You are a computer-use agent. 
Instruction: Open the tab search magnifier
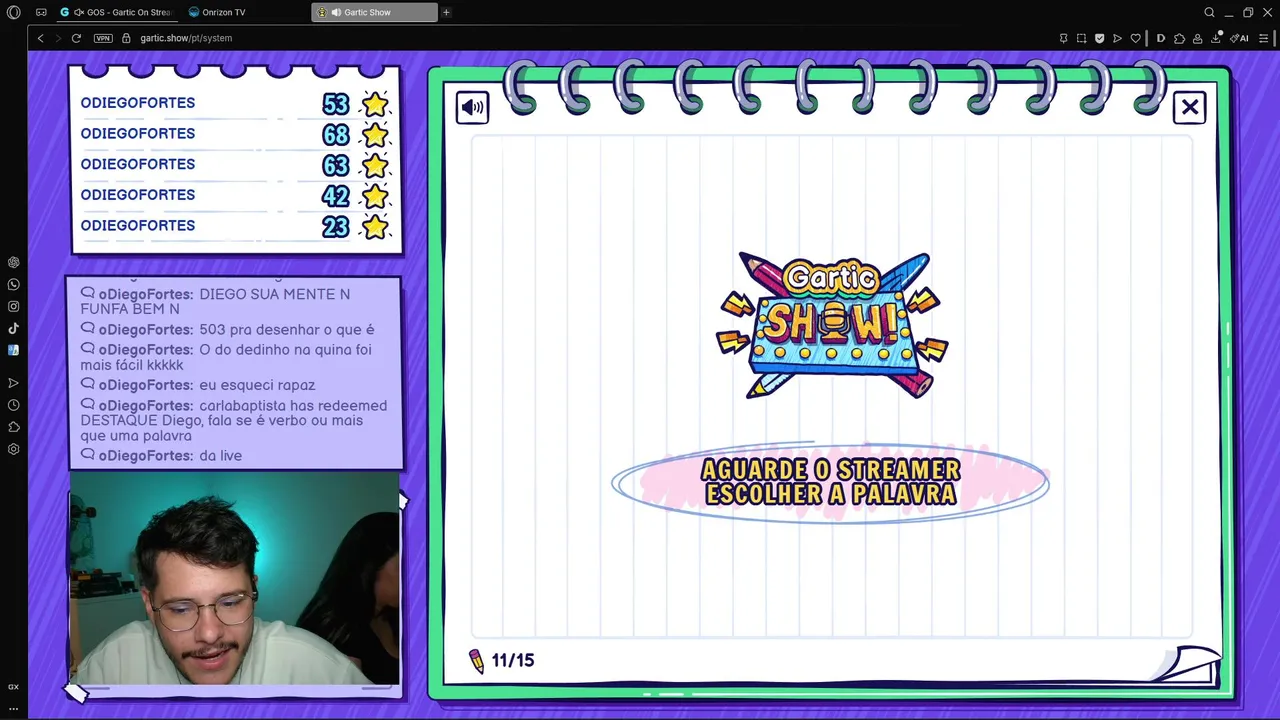(1209, 12)
